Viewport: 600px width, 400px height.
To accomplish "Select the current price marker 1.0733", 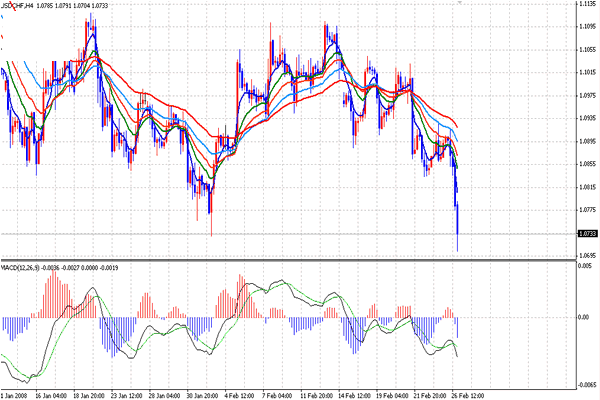I will pos(588,233).
